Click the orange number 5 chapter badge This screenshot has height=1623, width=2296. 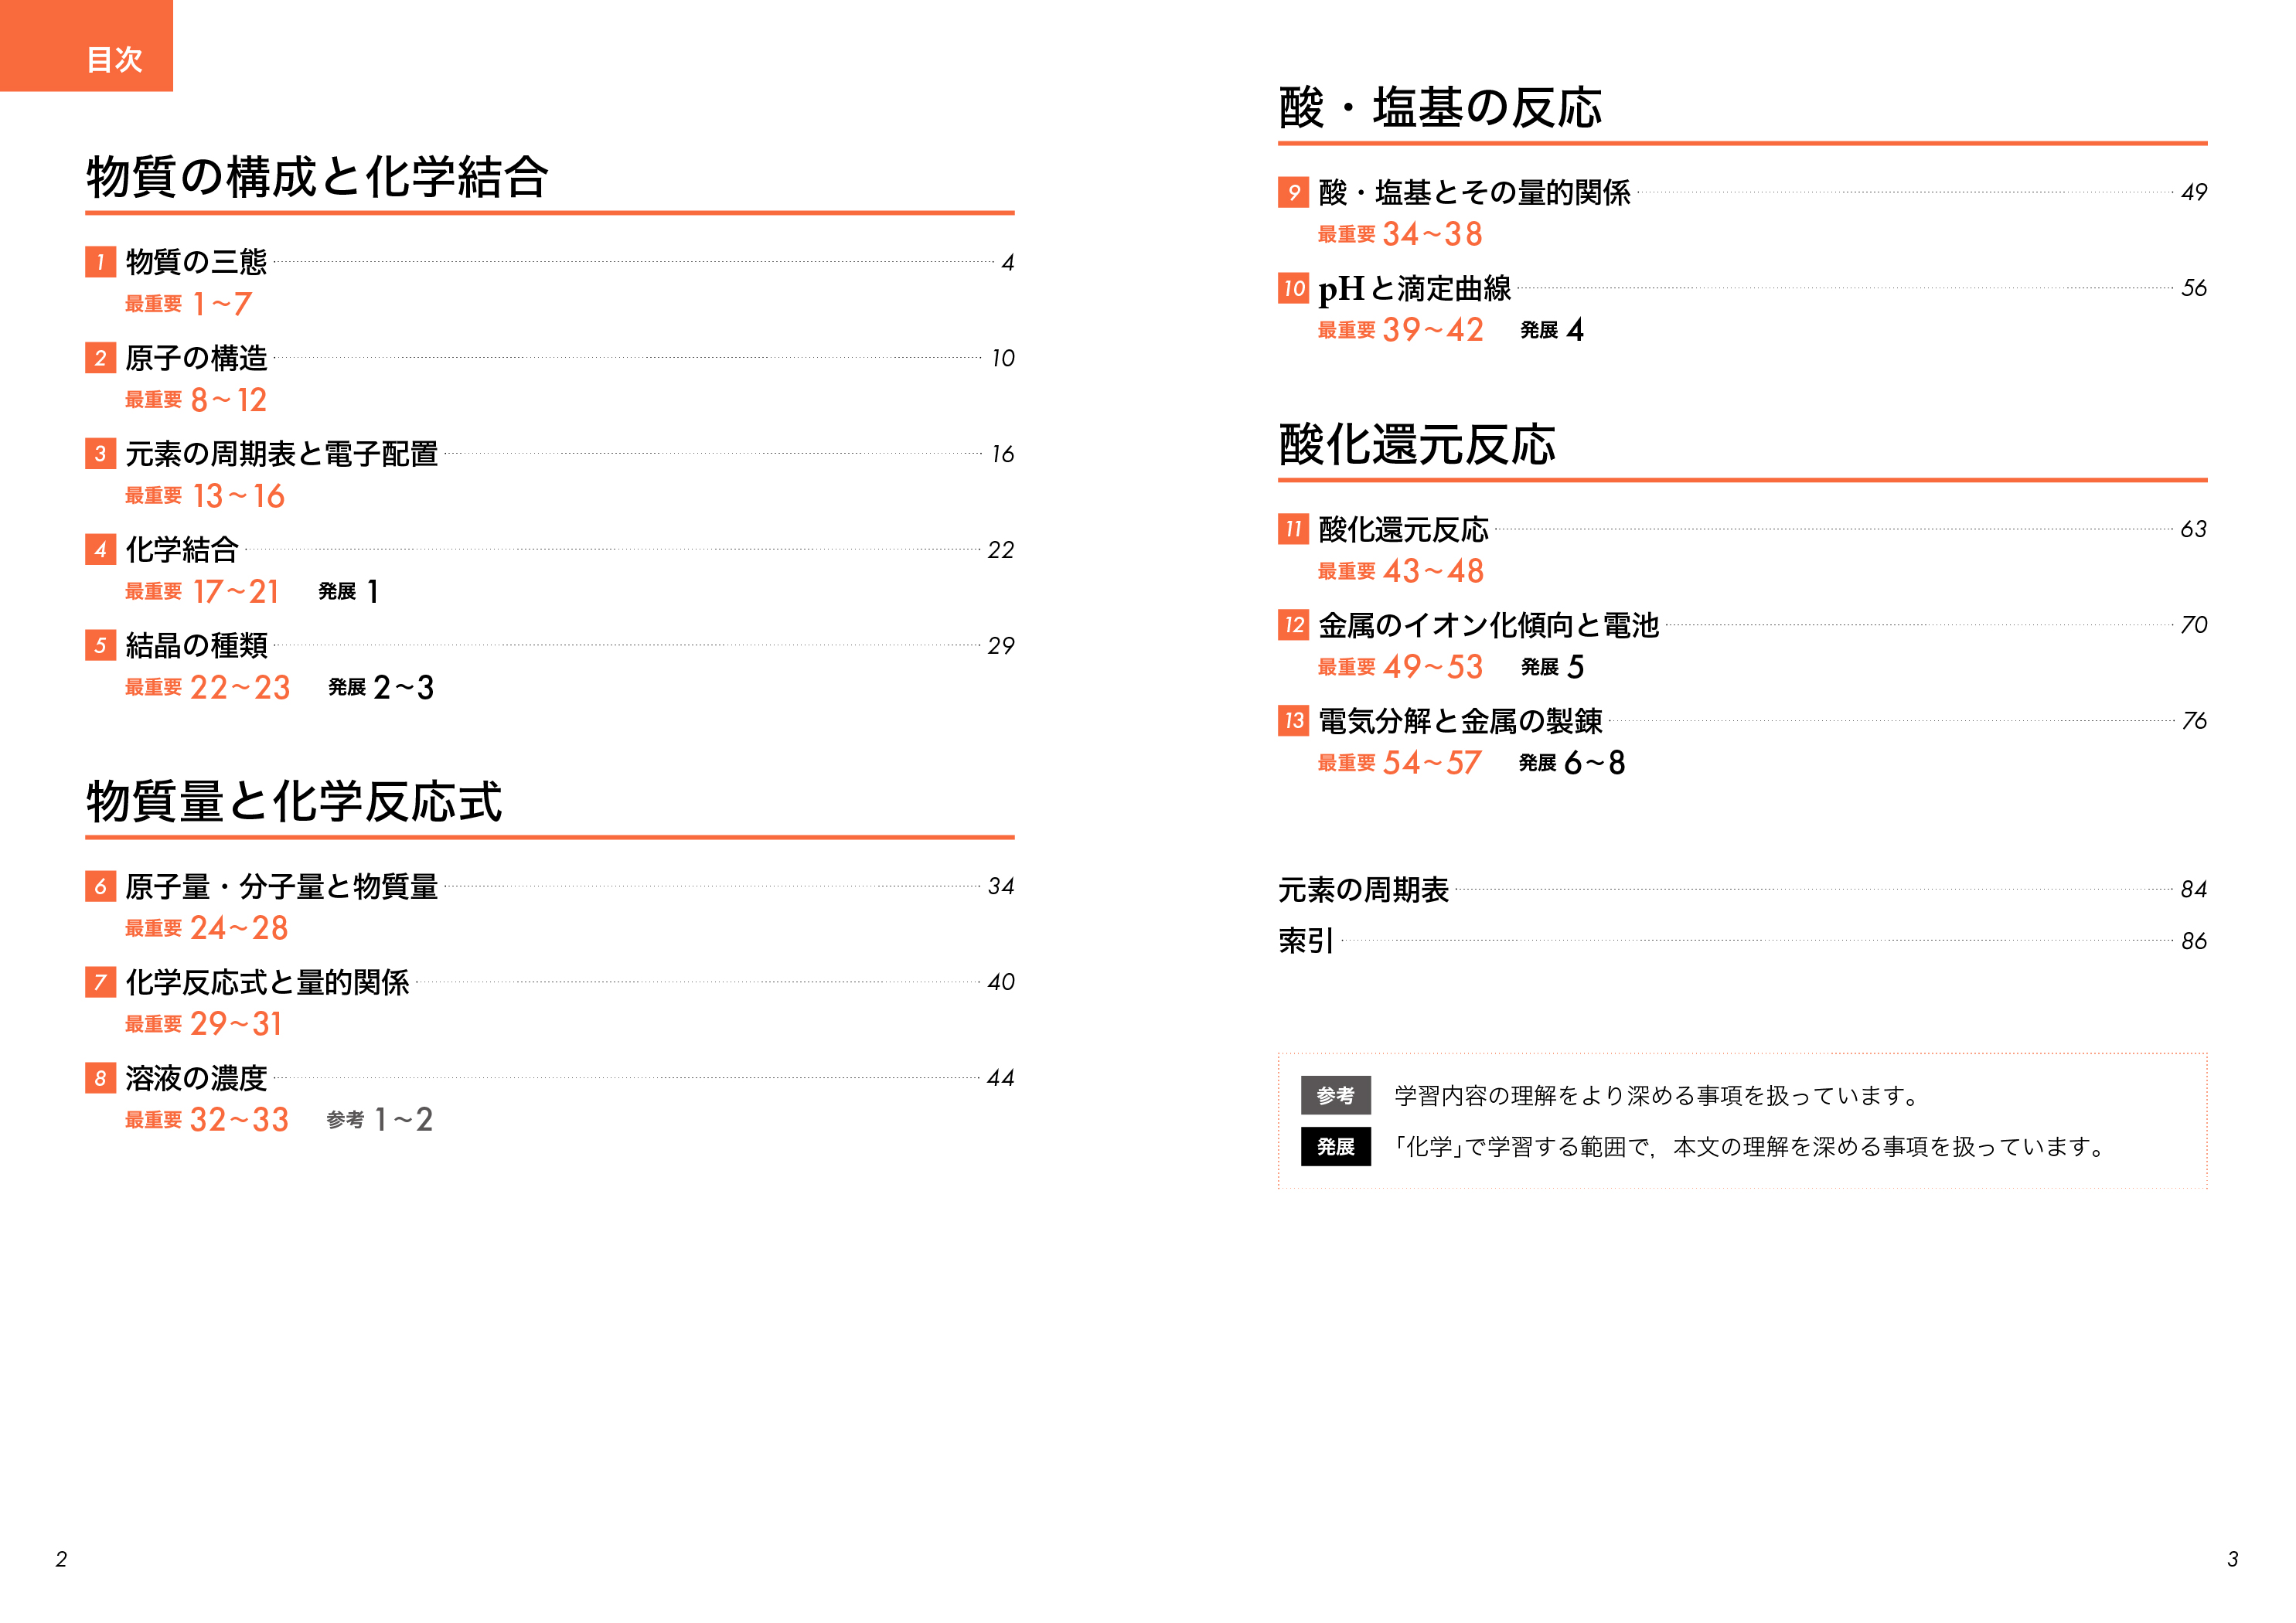point(100,646)
